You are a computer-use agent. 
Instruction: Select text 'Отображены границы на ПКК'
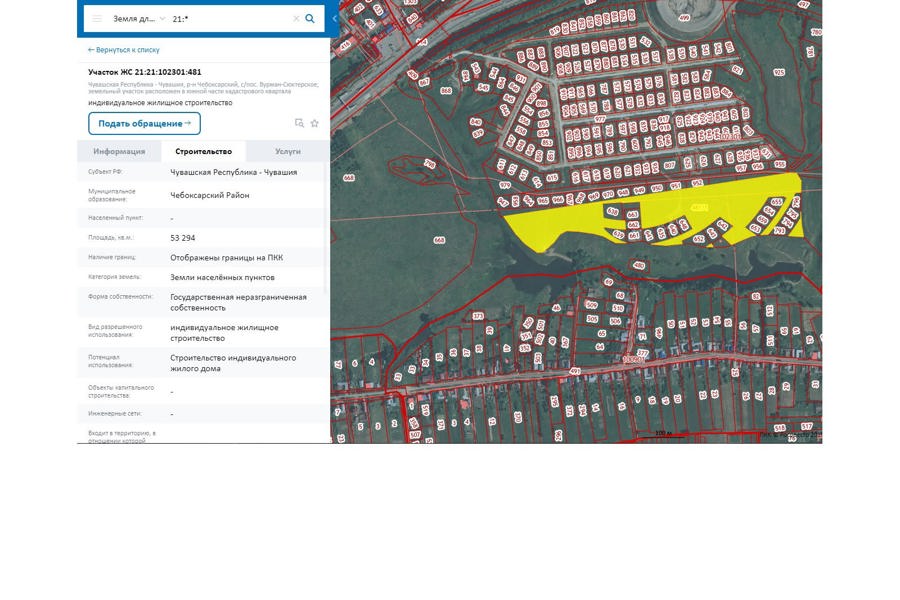click(x=226, y=258)
